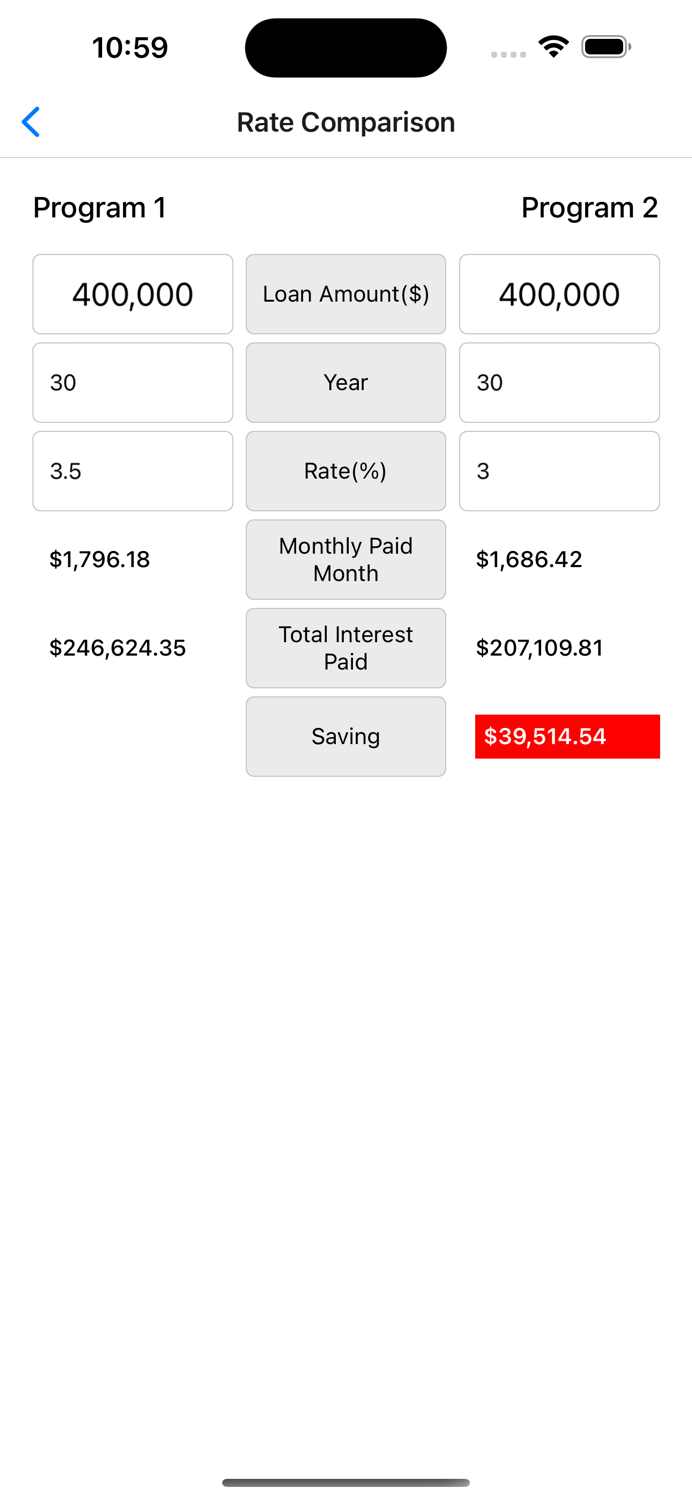692x1500 pixels.
Task: Tap the Rate Comparison title
Action: pos(346,121)
